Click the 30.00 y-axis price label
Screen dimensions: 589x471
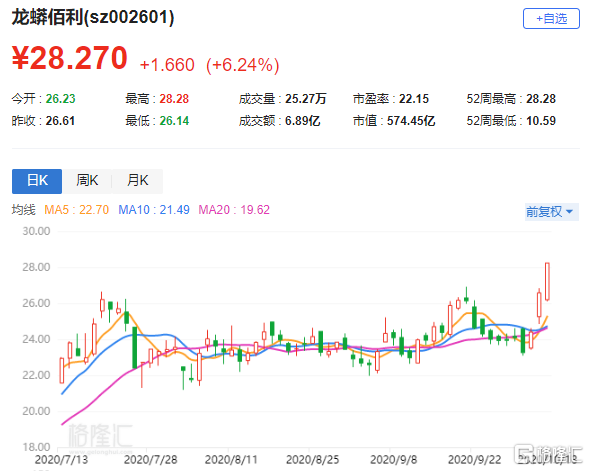click(36, 231)
